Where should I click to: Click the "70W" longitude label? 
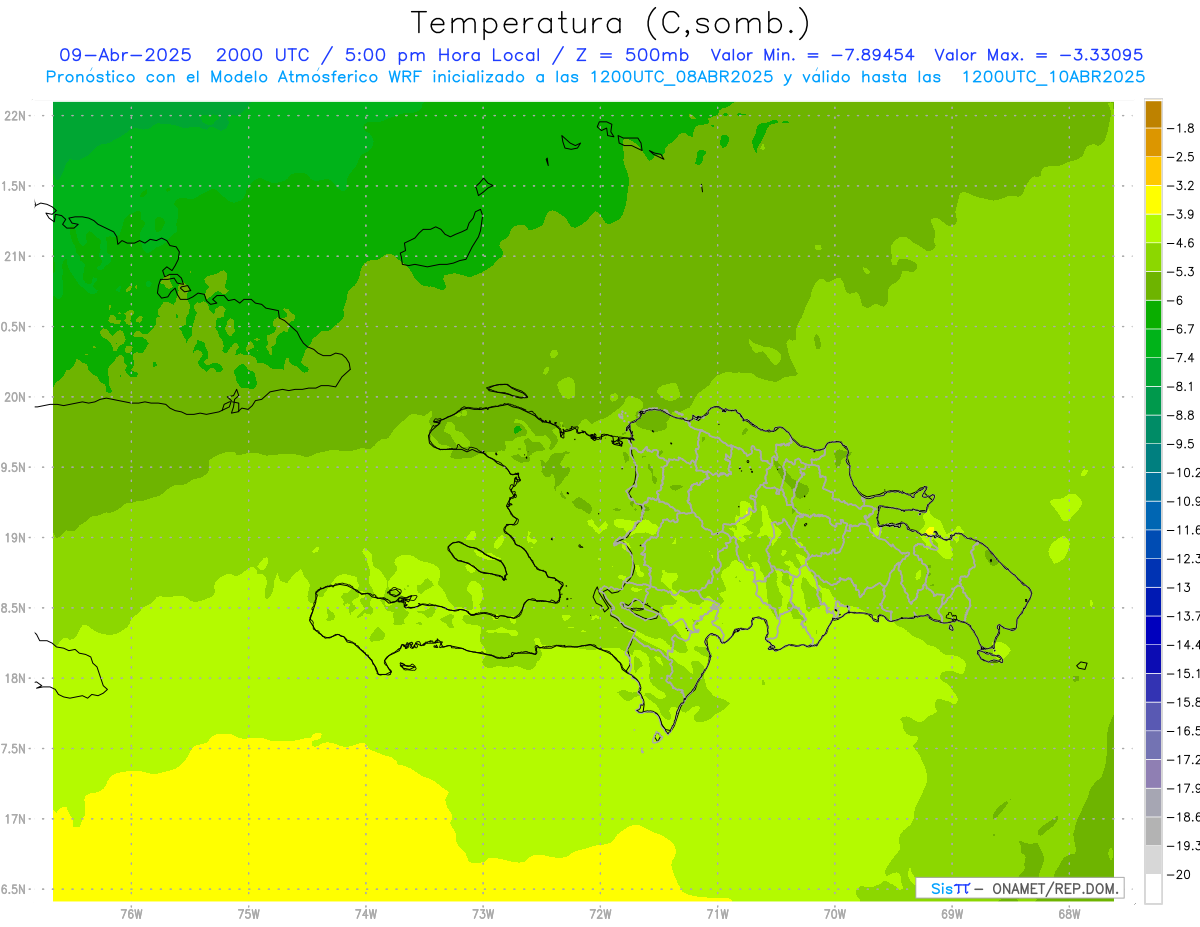(835, 913)
